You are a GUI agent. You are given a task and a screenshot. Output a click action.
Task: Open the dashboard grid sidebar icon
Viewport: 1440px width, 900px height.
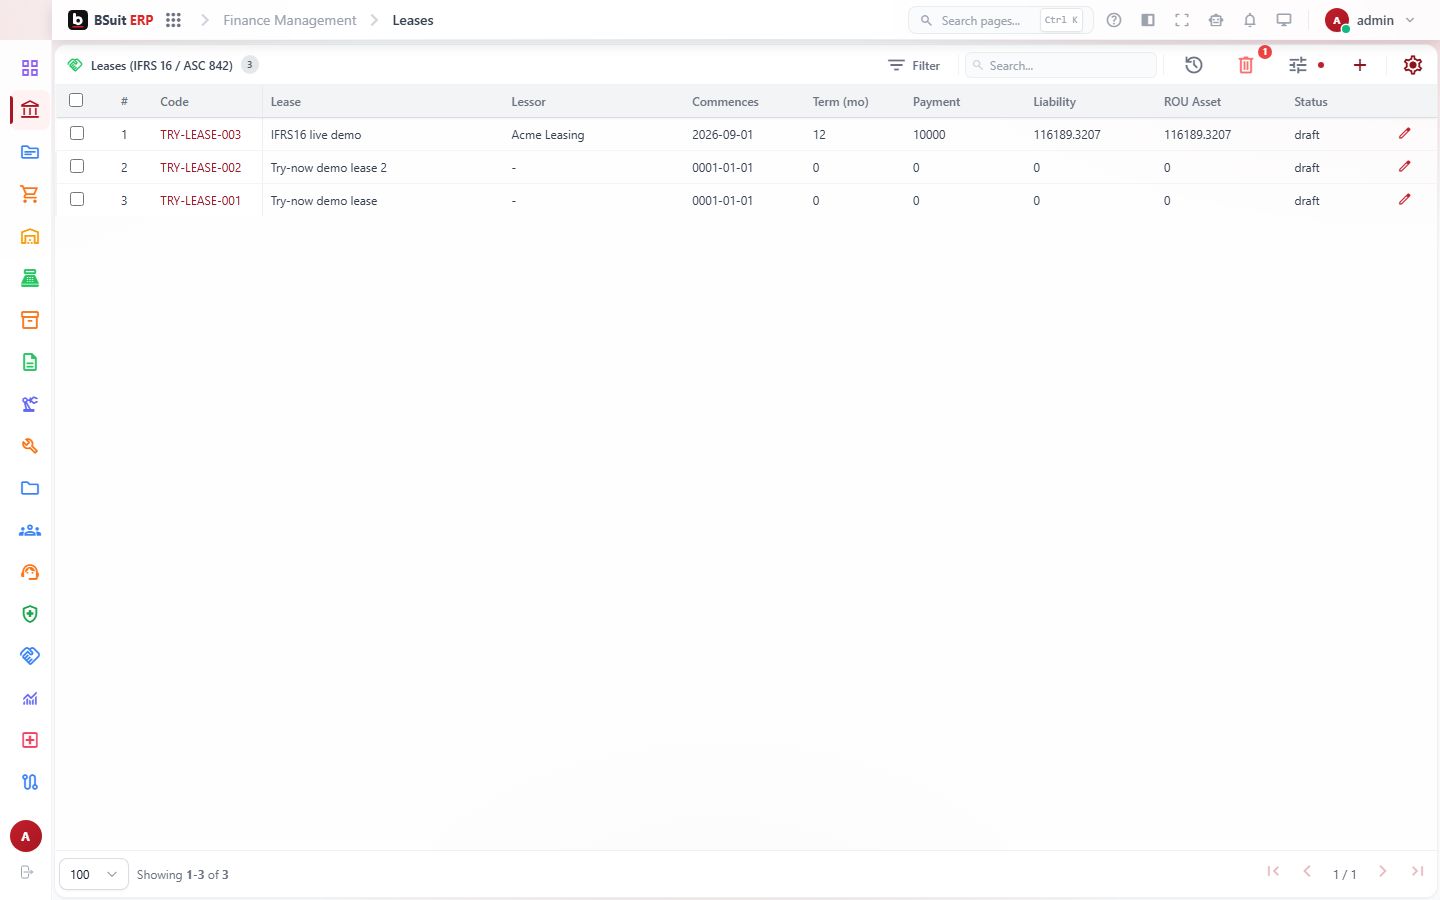tap(30, 68)
